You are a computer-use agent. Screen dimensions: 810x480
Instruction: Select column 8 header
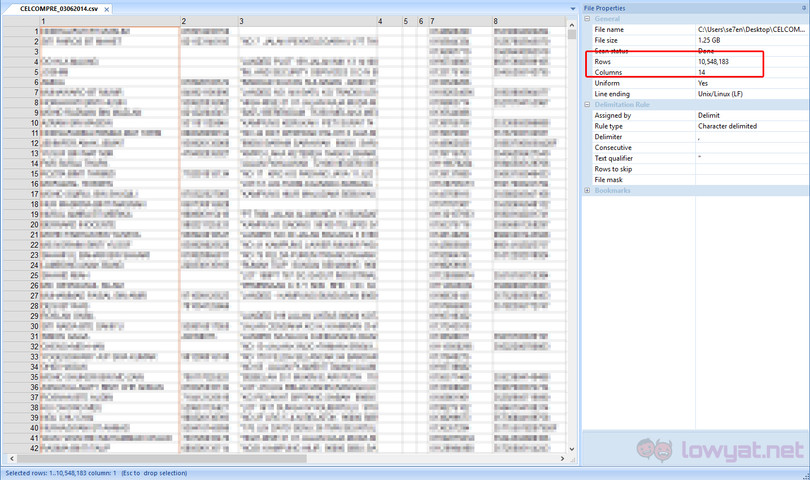click(x=535, y=21)
